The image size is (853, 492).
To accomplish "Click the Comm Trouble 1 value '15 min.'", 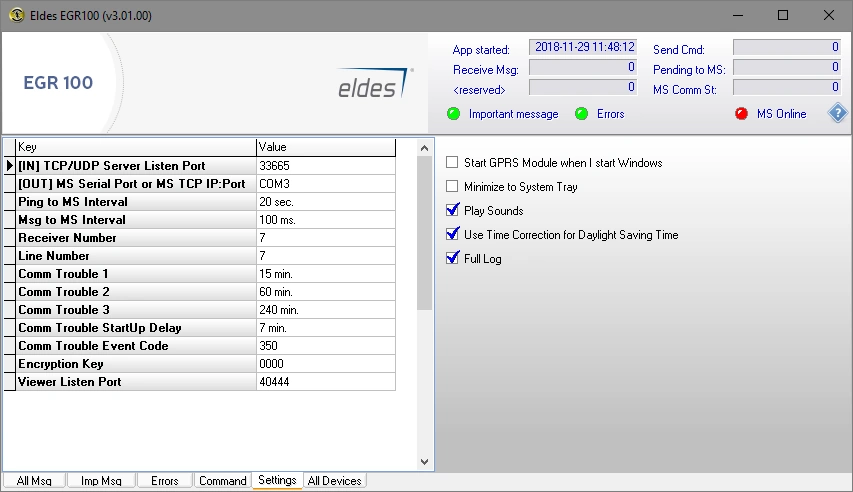I will coord(326,273).
